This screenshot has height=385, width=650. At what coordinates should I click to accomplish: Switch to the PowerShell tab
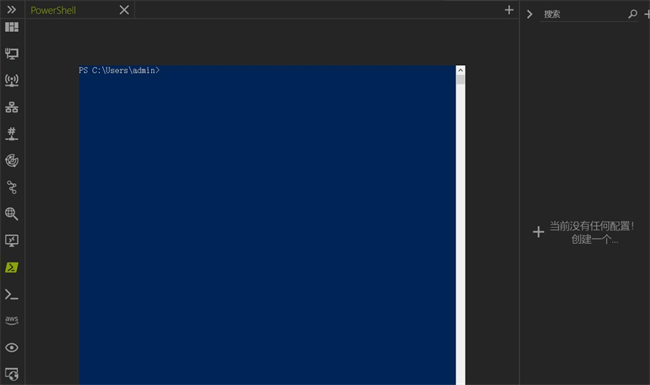(53, 10)
